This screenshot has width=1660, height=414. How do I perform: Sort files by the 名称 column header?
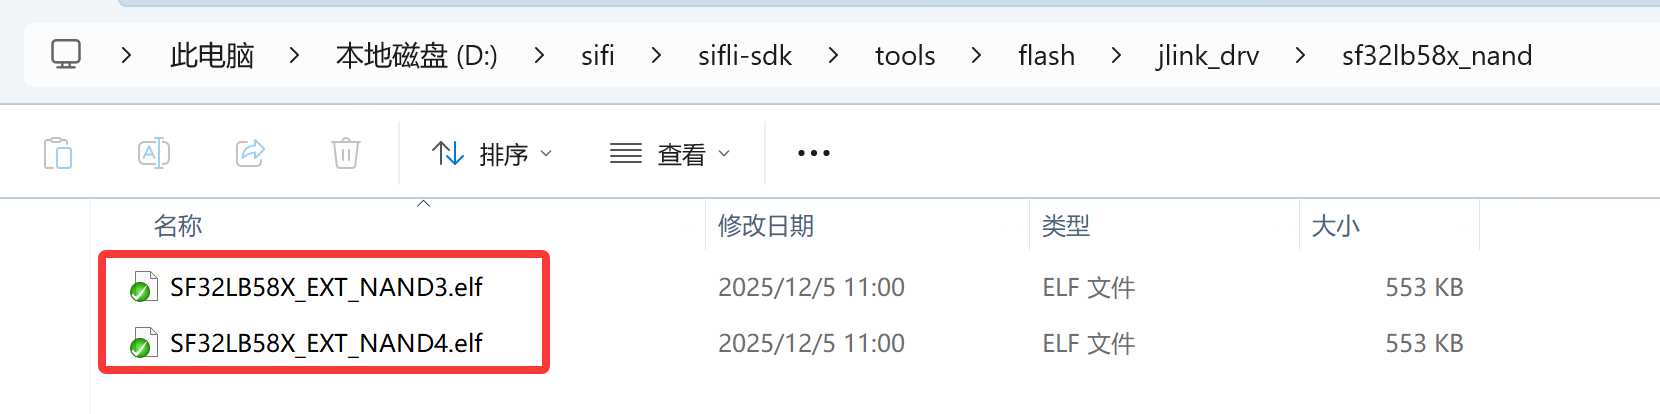click(178, 226)
